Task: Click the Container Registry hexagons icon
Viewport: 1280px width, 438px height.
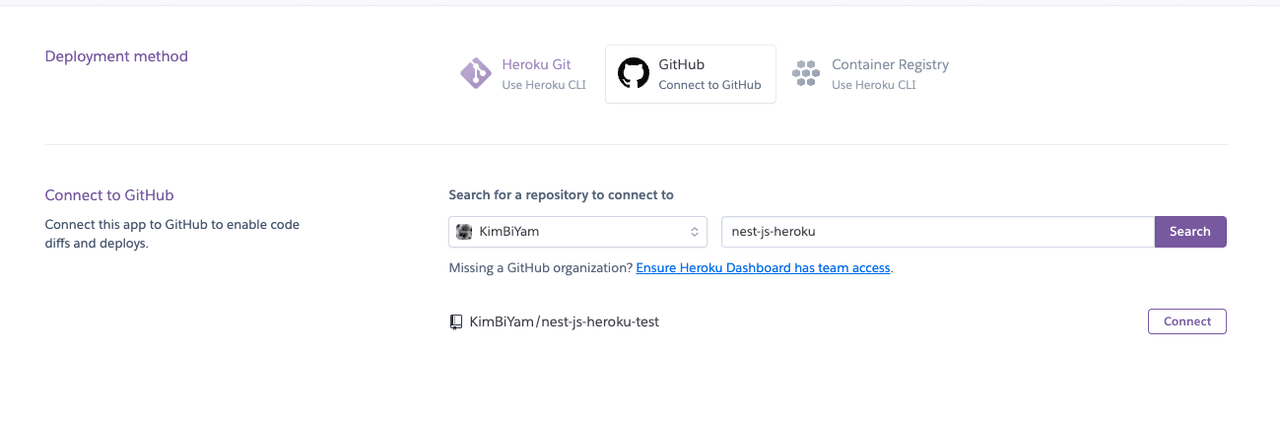Action: 806,74
